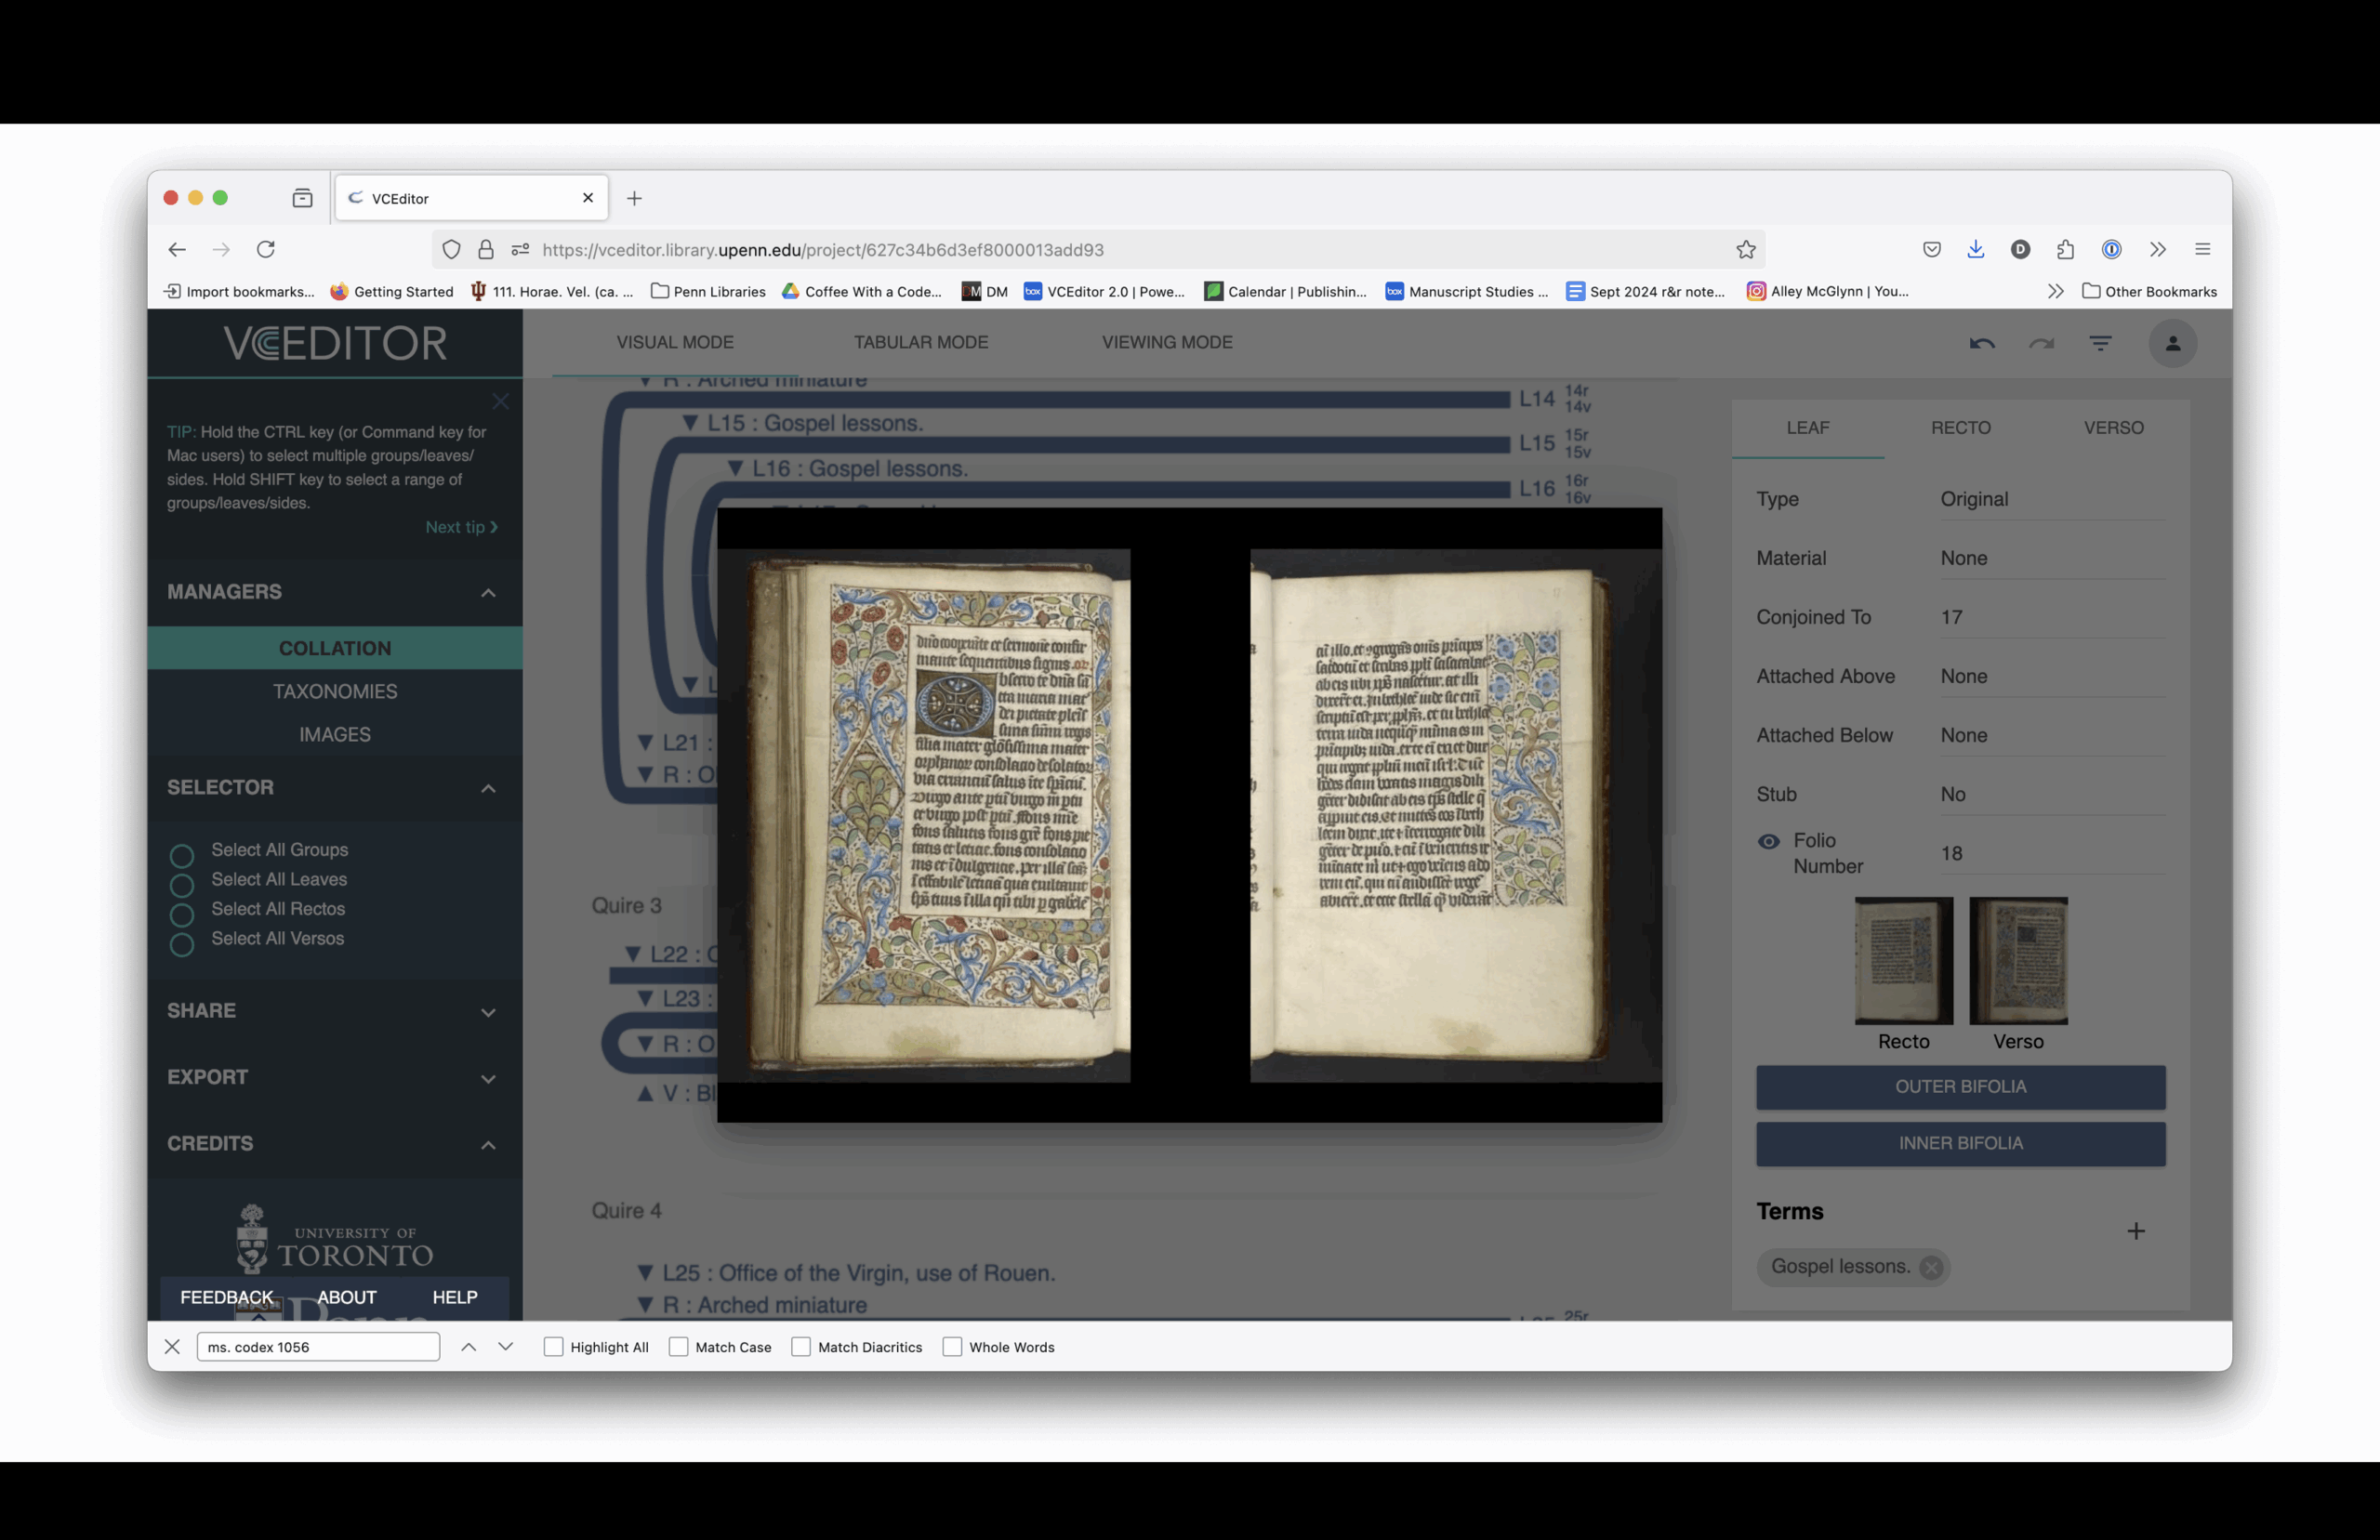Viewport: 2380px width, 1540px height.
Task: Switch to VISUAL MODE tab
Action: click(x=675, y=342)
